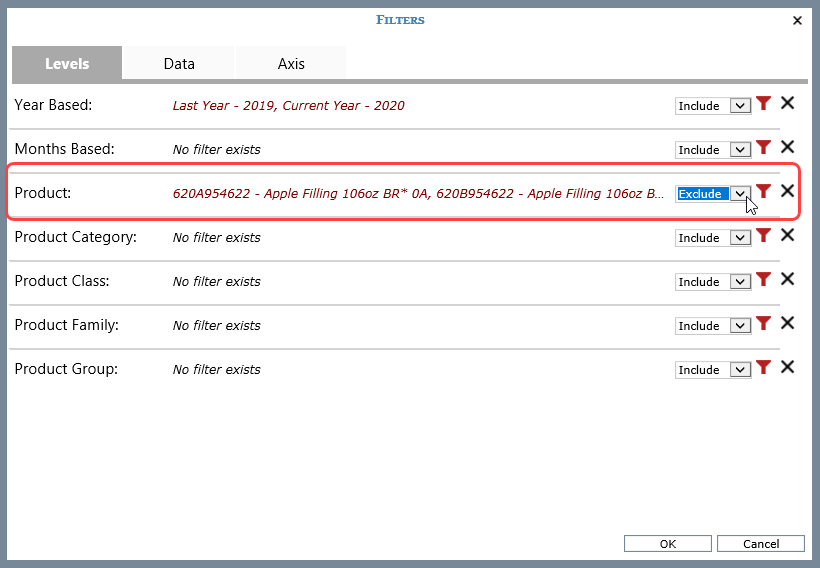Expand Include dropdown for Product Category
The height and width of the screenshot is (568, 820).
pos(713,238)
